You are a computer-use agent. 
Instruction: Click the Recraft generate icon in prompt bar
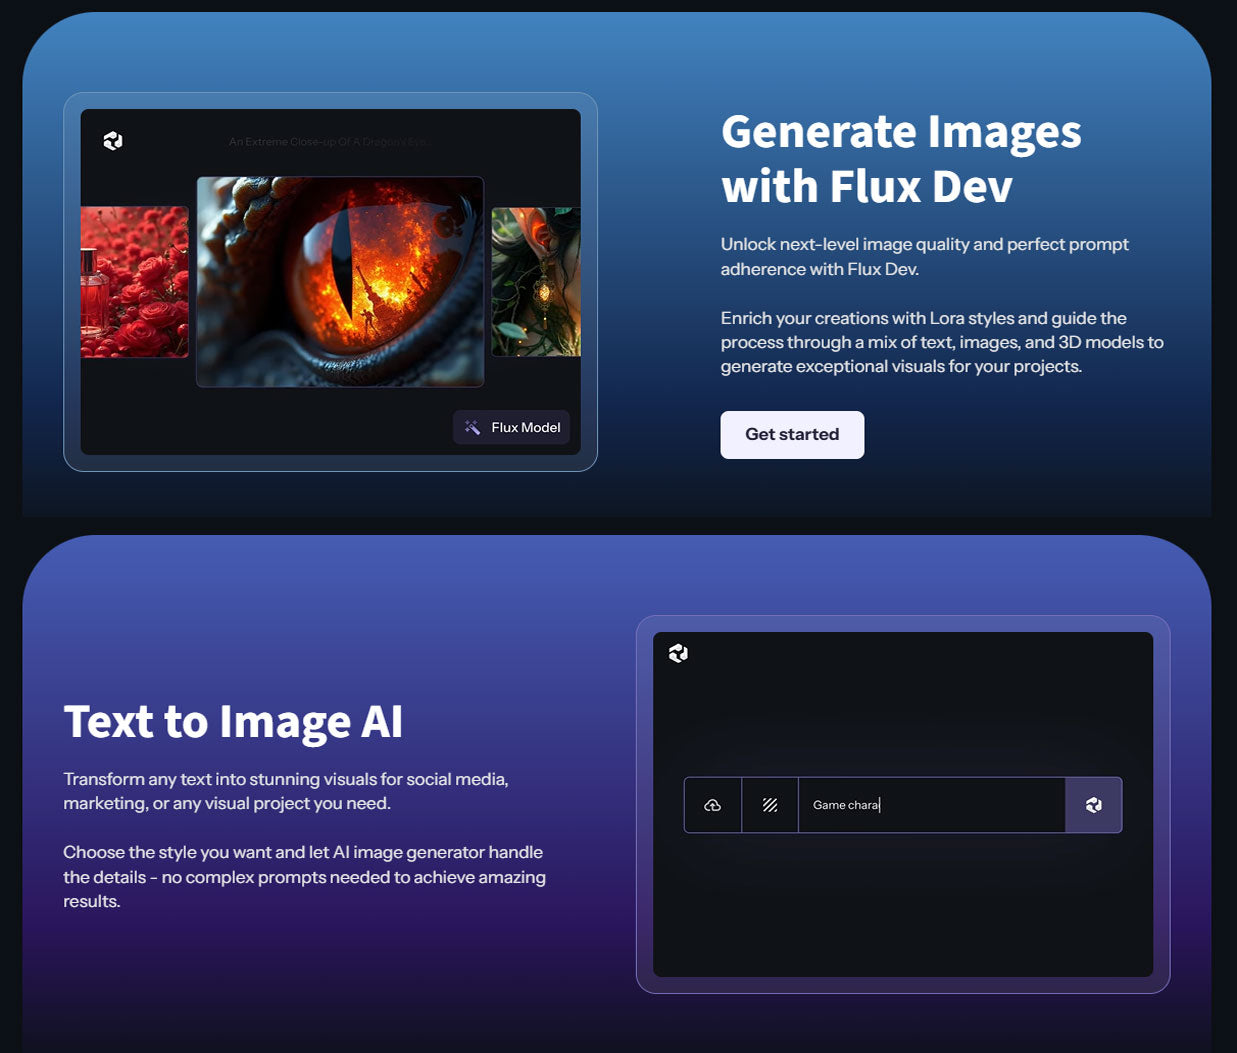[x=1093, y=805]
